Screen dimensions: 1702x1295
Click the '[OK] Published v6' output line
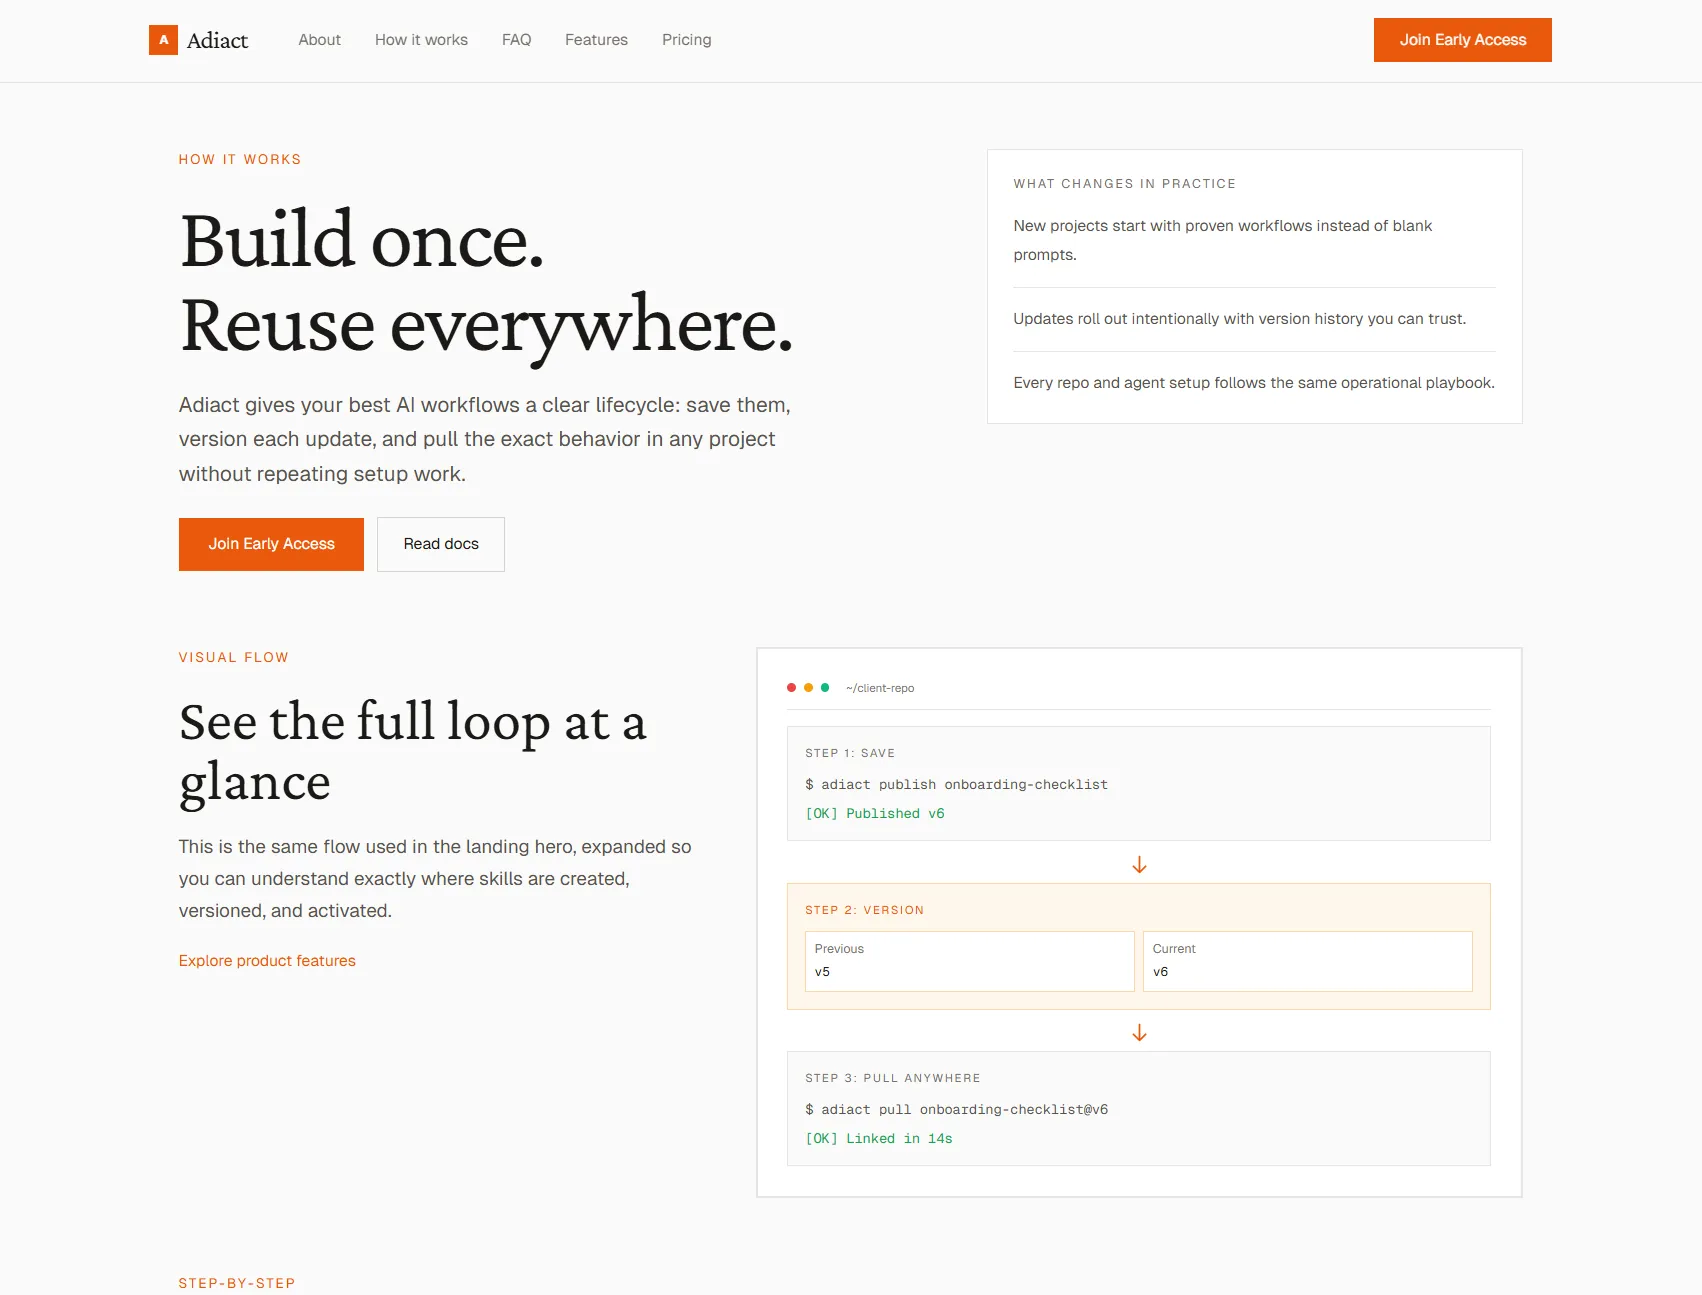point(875,814)
